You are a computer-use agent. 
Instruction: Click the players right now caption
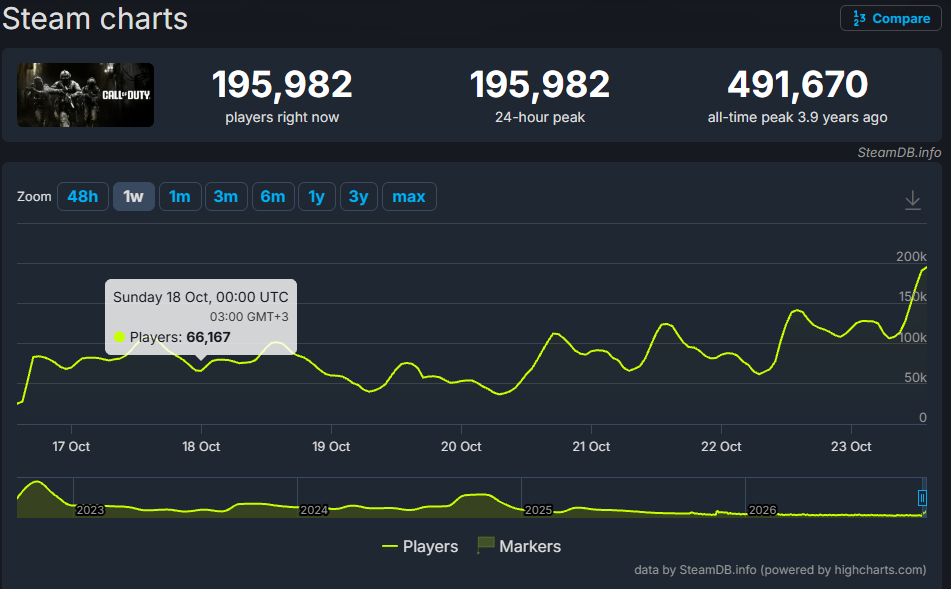282,117
